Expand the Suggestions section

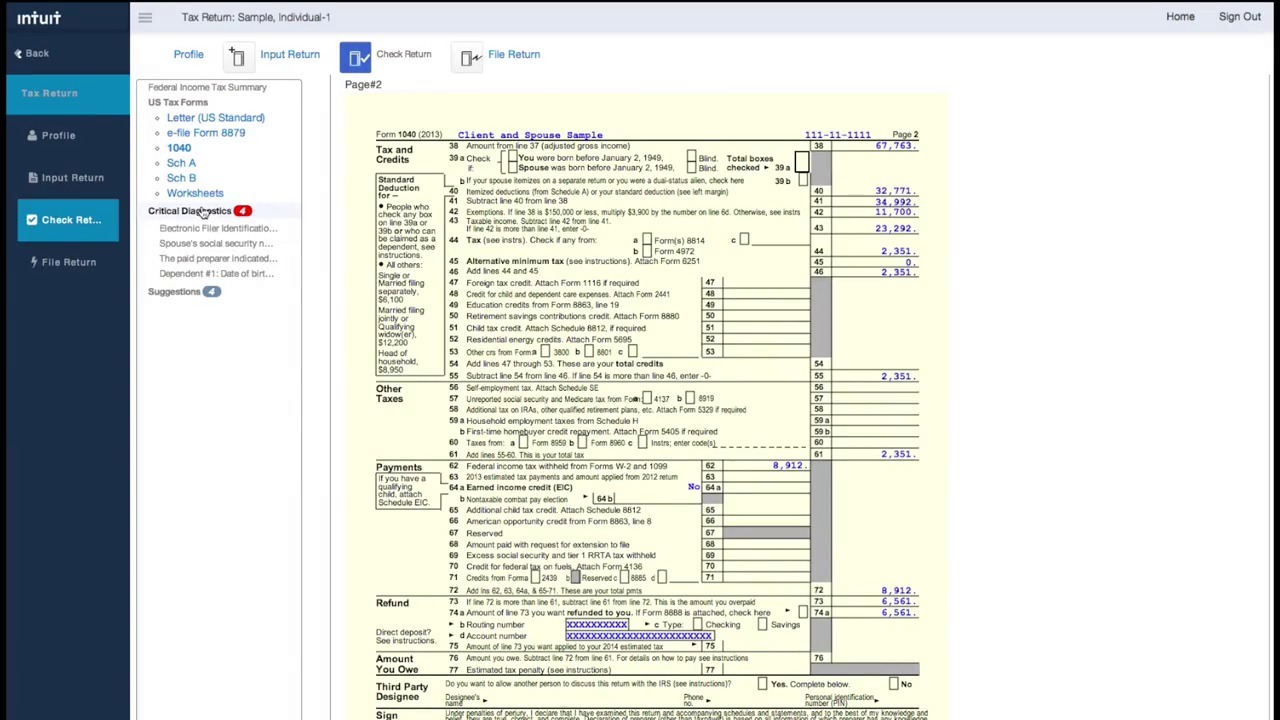(x=174, y=292)
